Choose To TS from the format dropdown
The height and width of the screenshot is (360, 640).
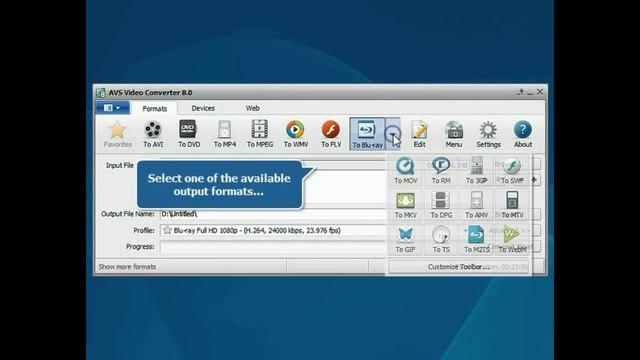click(441, 240)
